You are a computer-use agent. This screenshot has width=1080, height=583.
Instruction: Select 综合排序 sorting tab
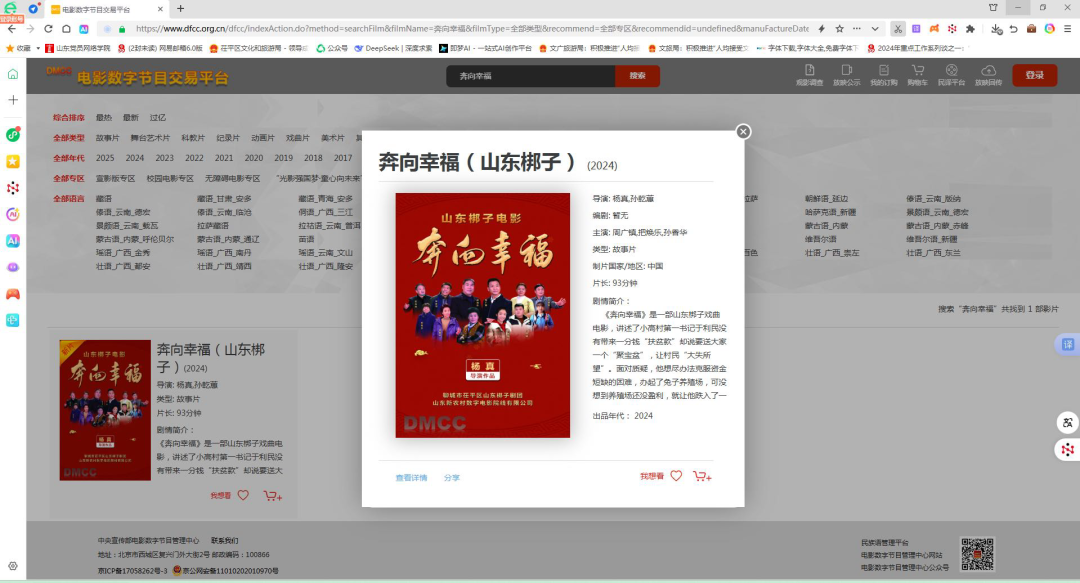pos(69,118)
